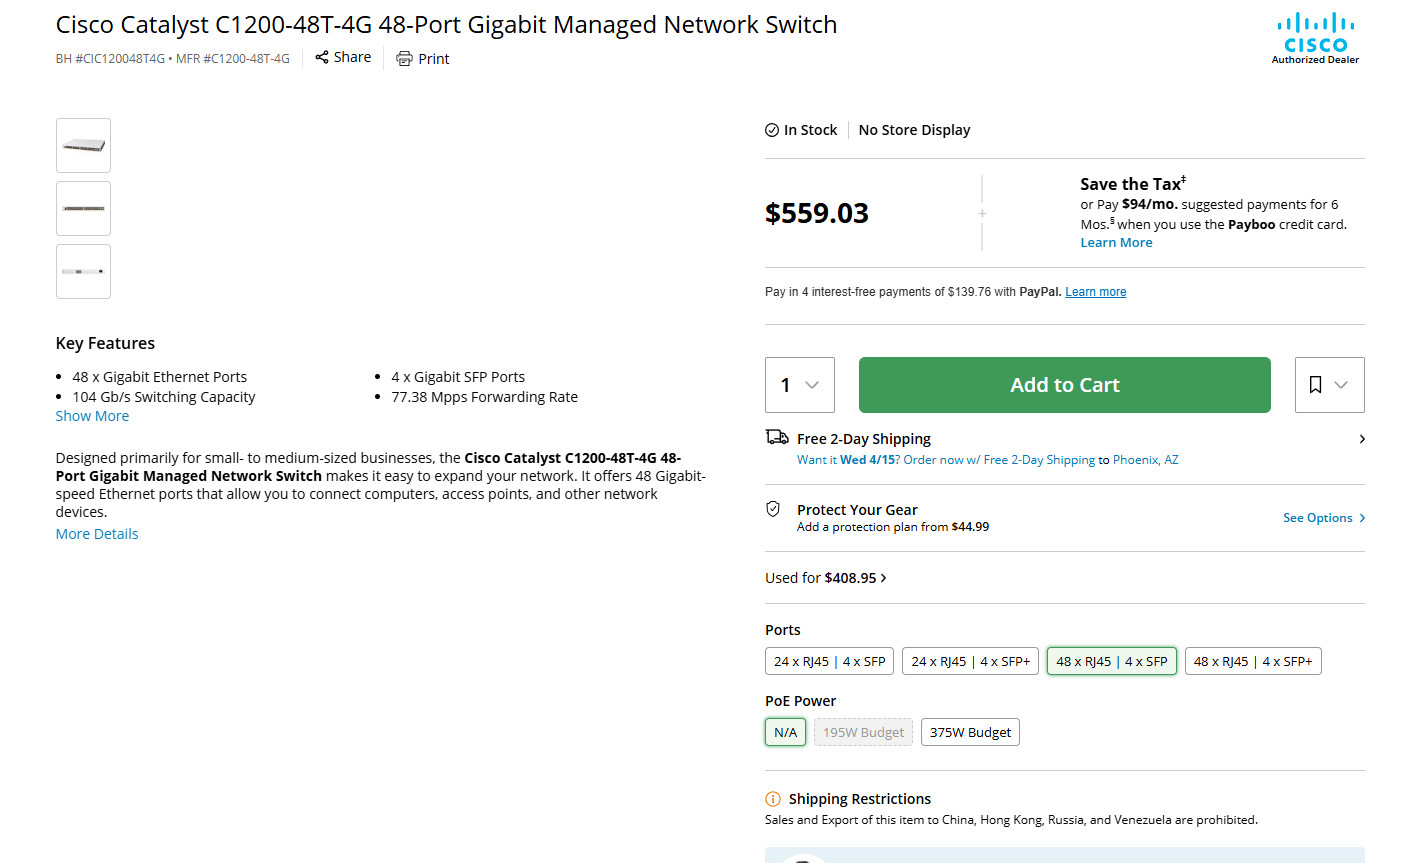This screenshot has width=1404, height=863.
Task: Select 375W Budget PoE option
Action: coord(970,732)
